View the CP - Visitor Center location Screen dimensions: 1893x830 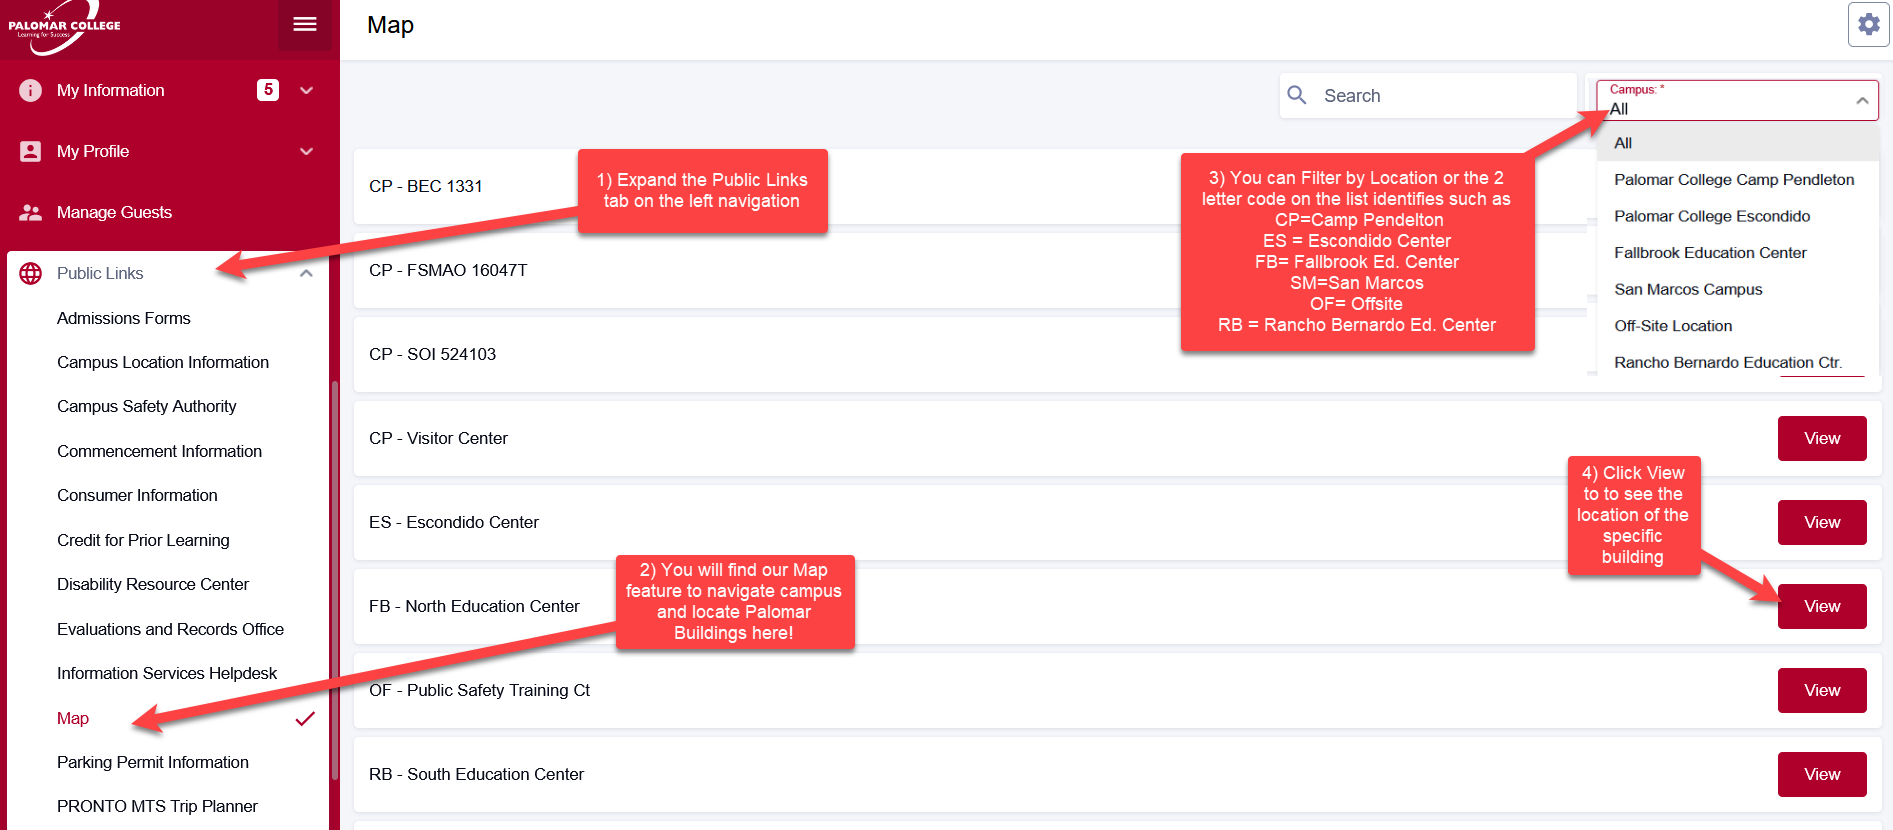click(x=1822, y=438)
